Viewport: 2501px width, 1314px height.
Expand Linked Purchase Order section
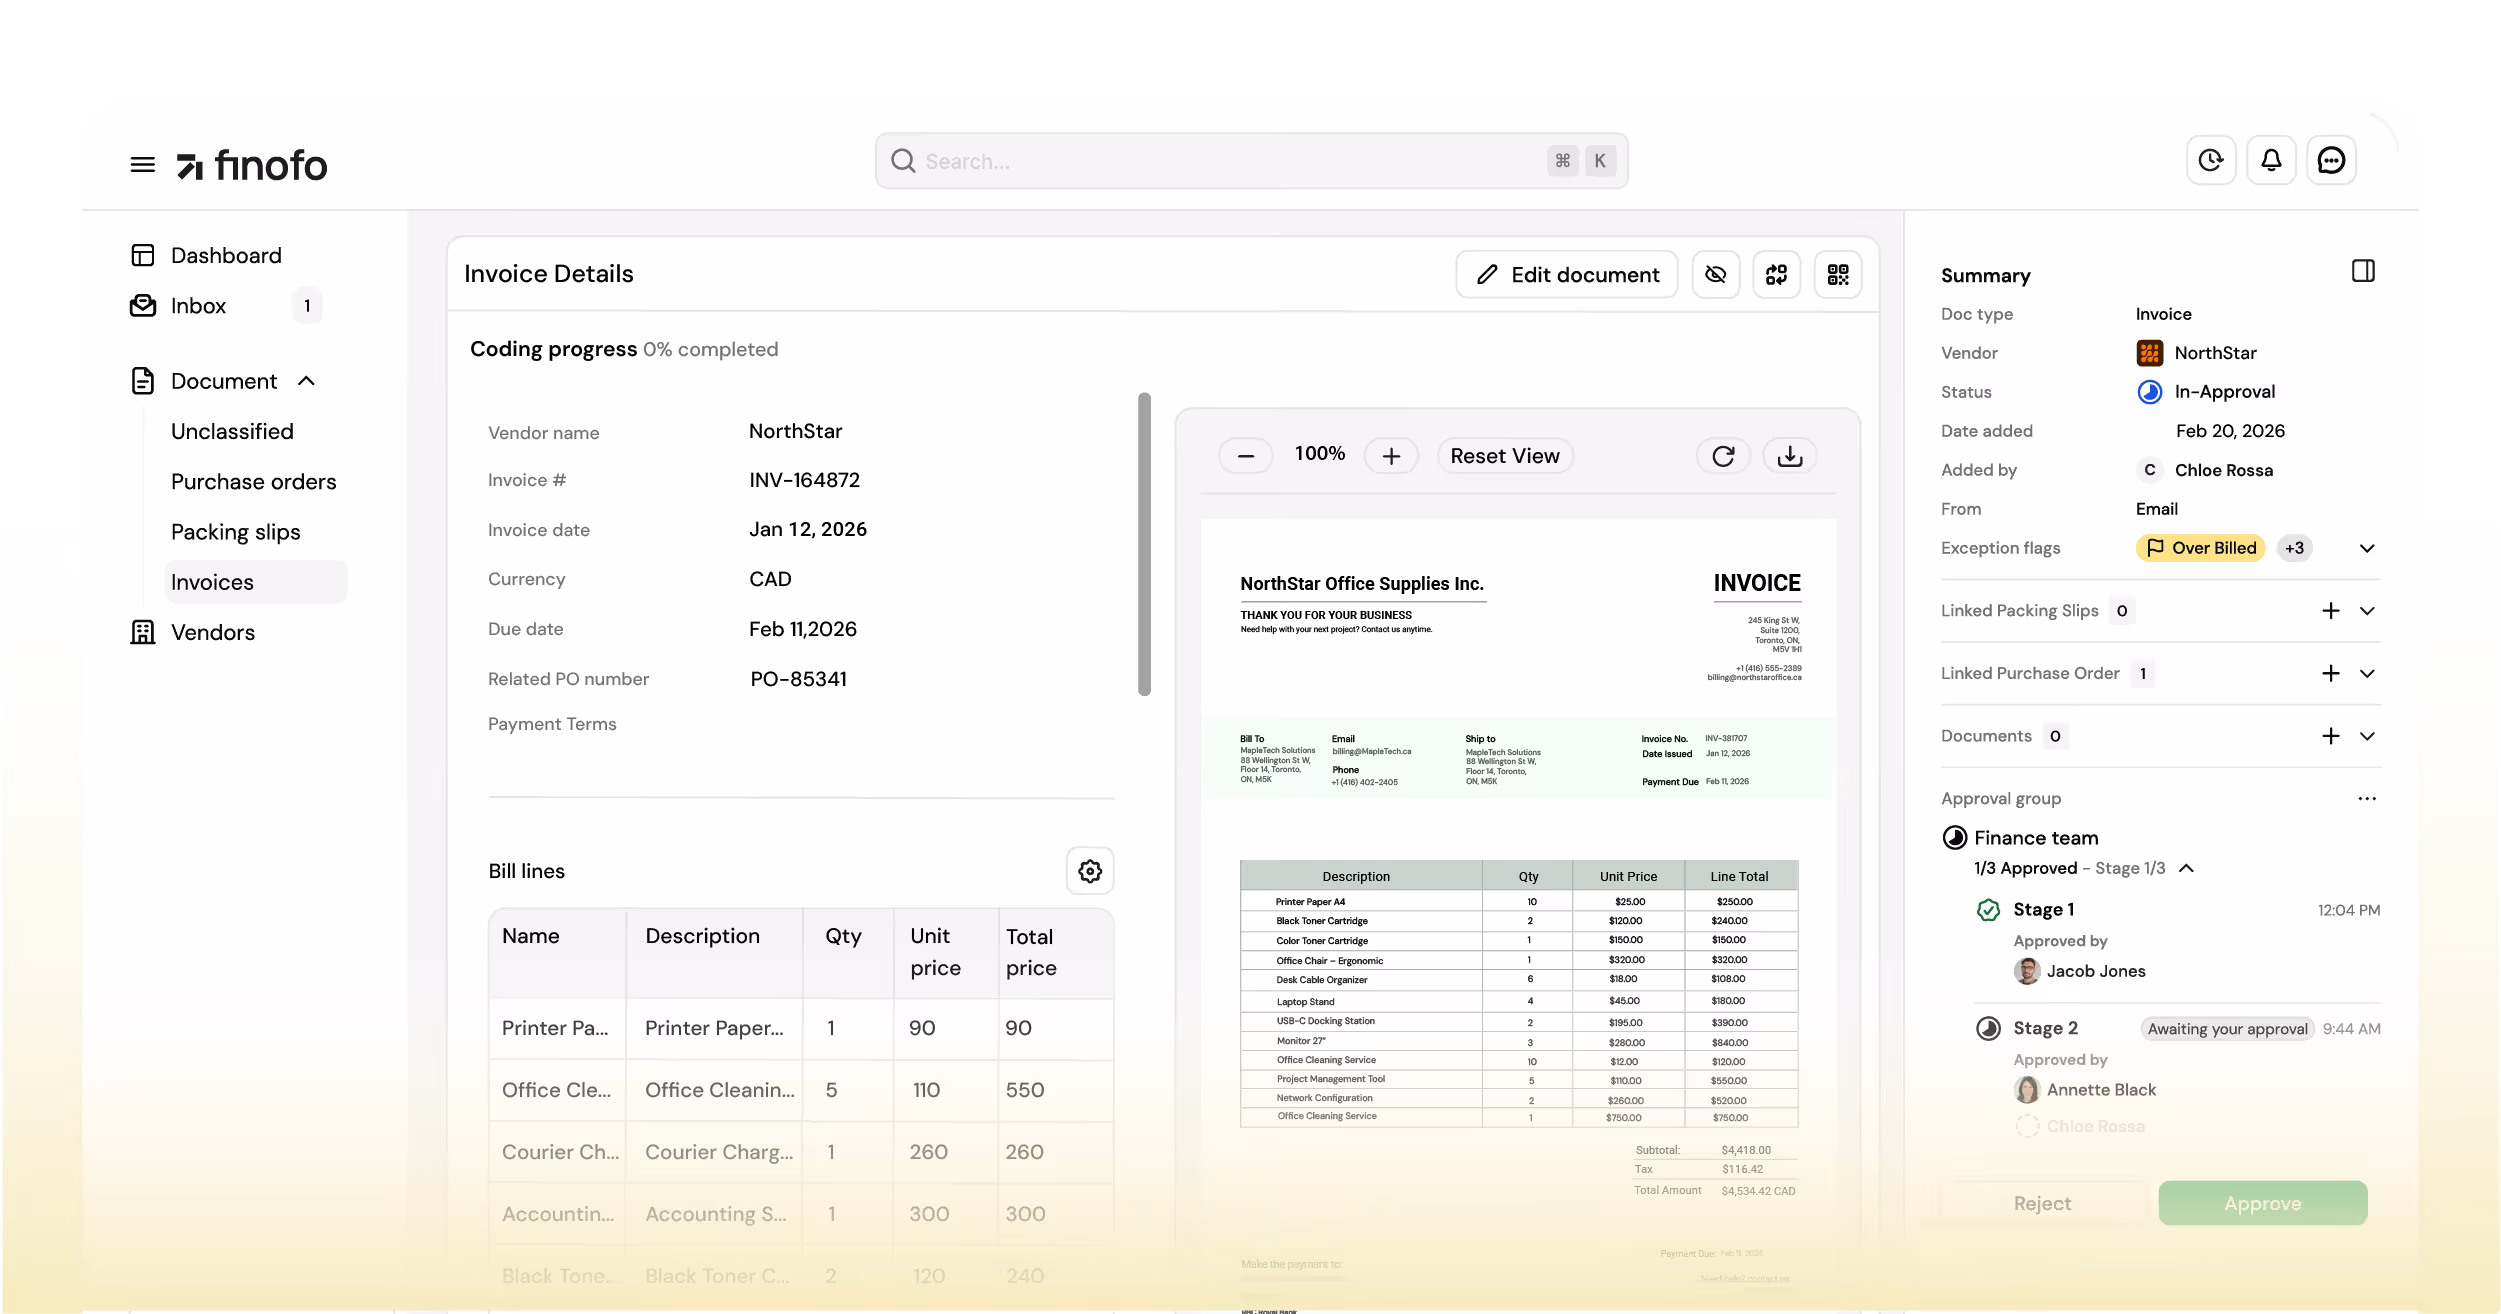tap(2367, 673)
